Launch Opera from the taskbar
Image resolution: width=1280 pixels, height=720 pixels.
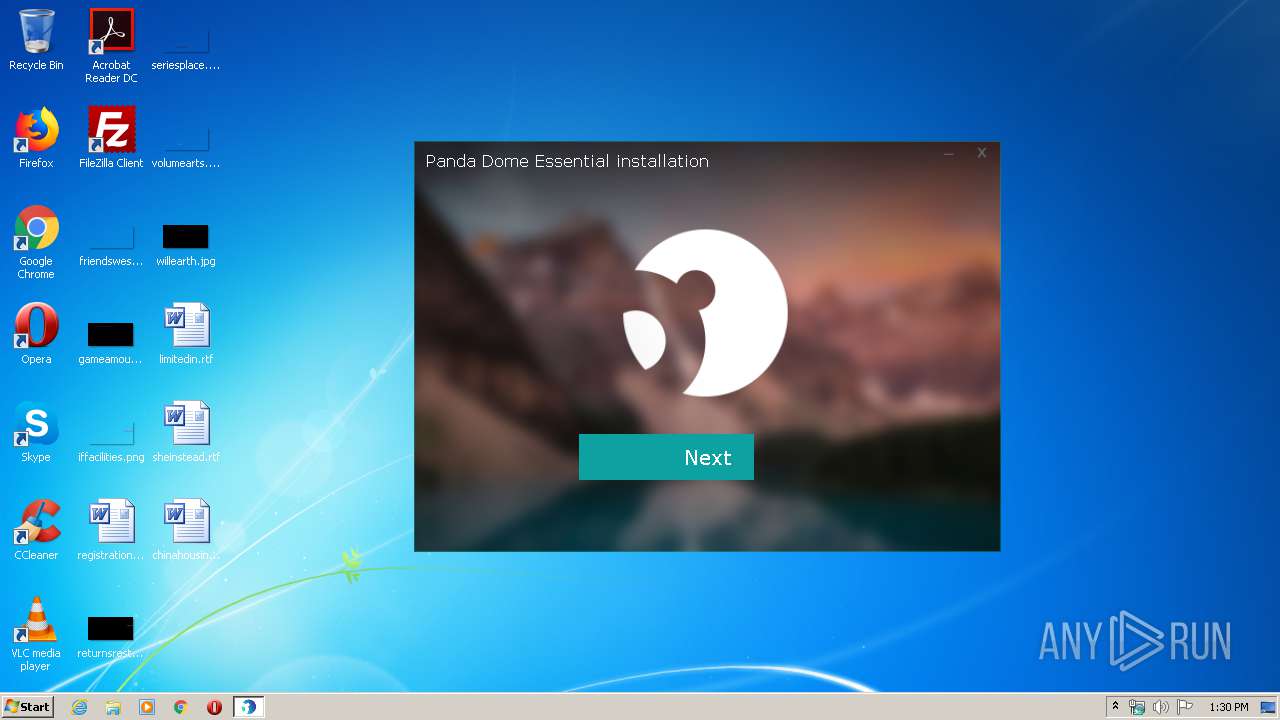(214, 707)
